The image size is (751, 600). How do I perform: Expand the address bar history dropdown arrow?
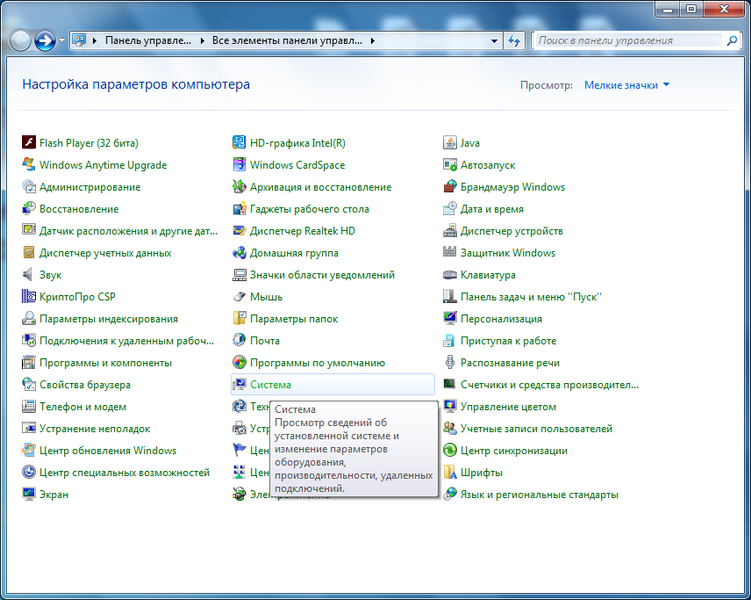tap(494, 41)
